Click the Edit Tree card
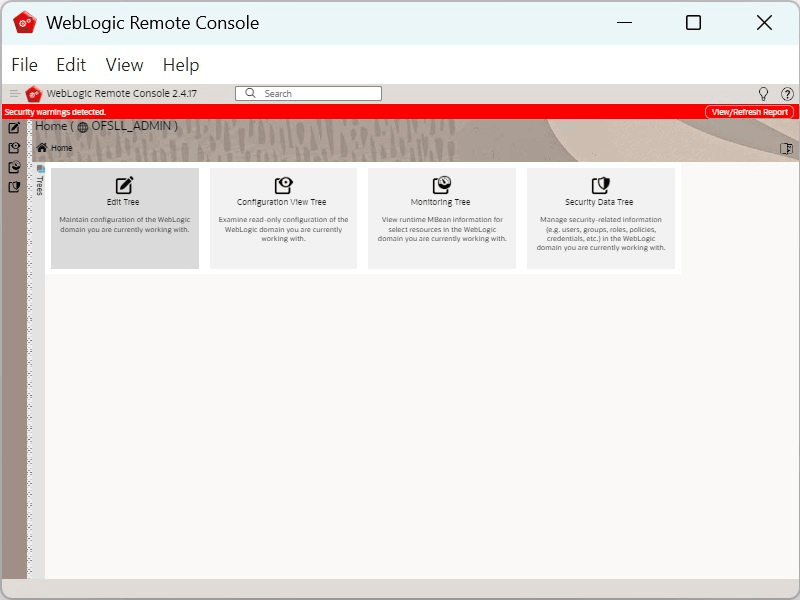The height and width of the screenshot is (600, 800). [125, 218]
